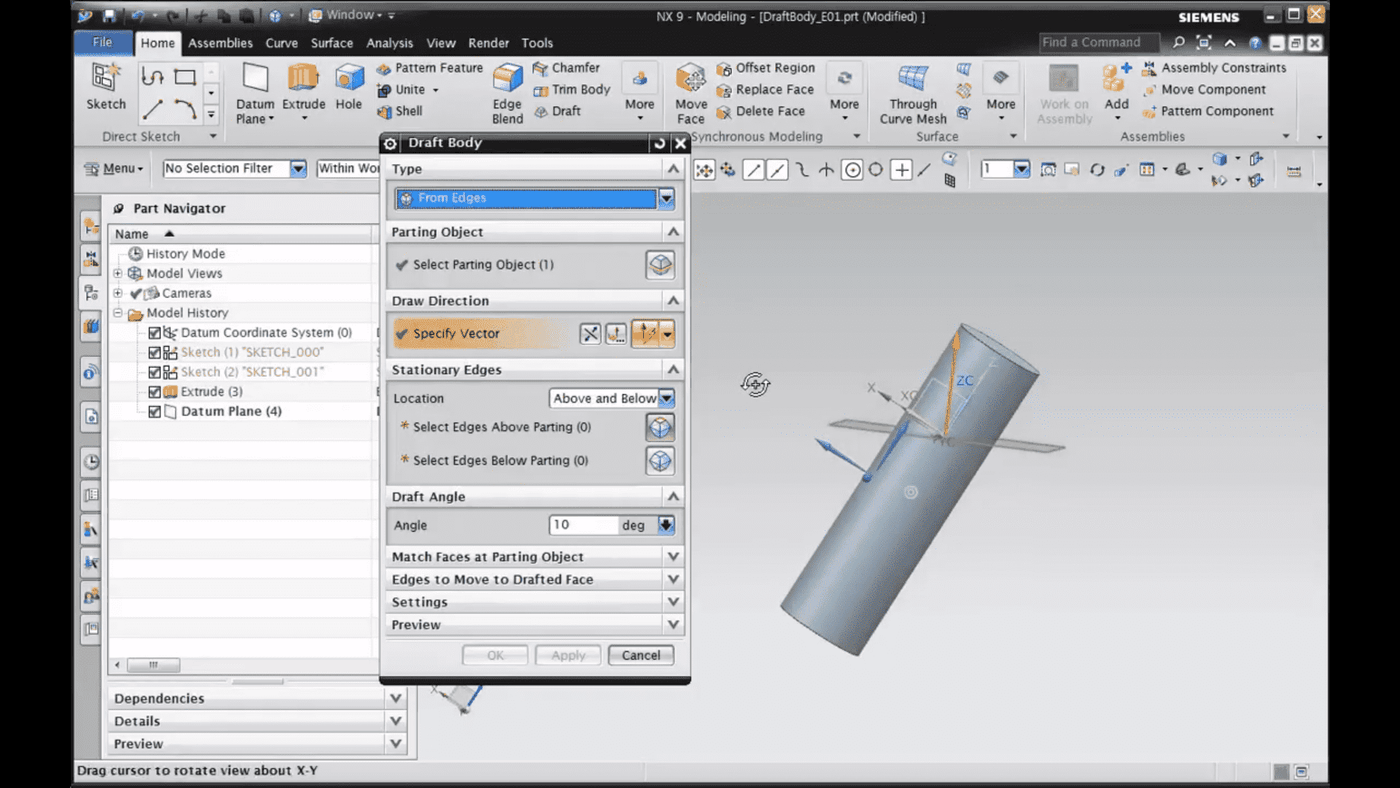Switch to the Surface tab
1400x788 pixels.
pyautogui.click(x=331, y=43)
